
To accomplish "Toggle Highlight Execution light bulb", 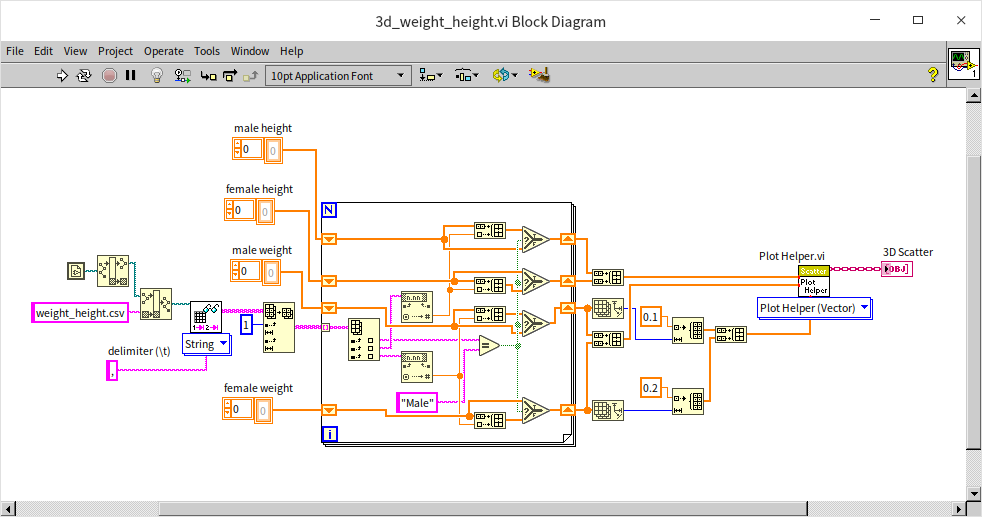I will (156, 75).
